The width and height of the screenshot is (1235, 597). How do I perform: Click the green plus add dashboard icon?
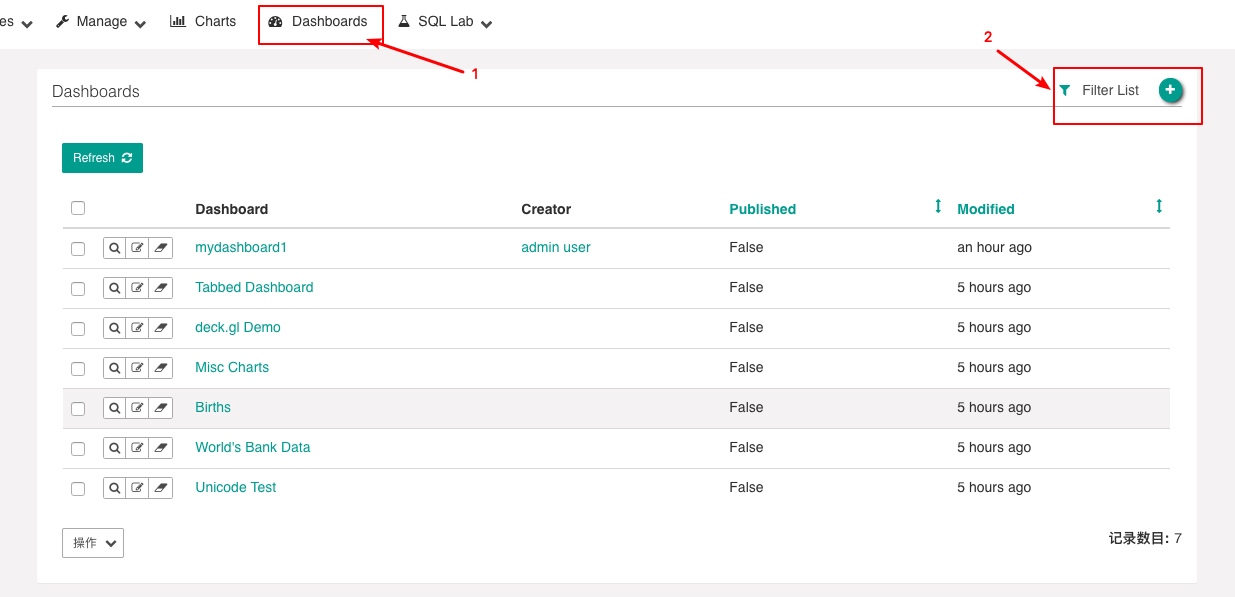click(x=1170, y=90)
